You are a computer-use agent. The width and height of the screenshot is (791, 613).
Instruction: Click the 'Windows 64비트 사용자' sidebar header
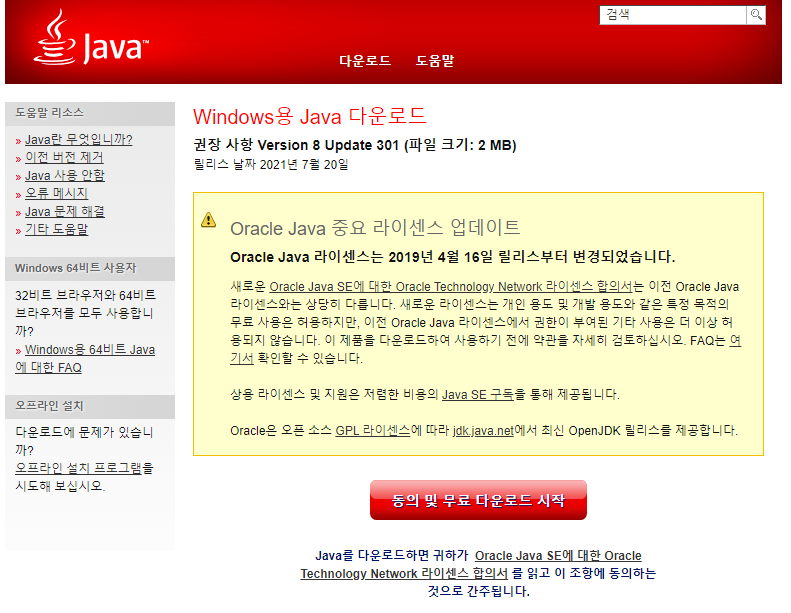pyautogui.click(x=90, y=268)
